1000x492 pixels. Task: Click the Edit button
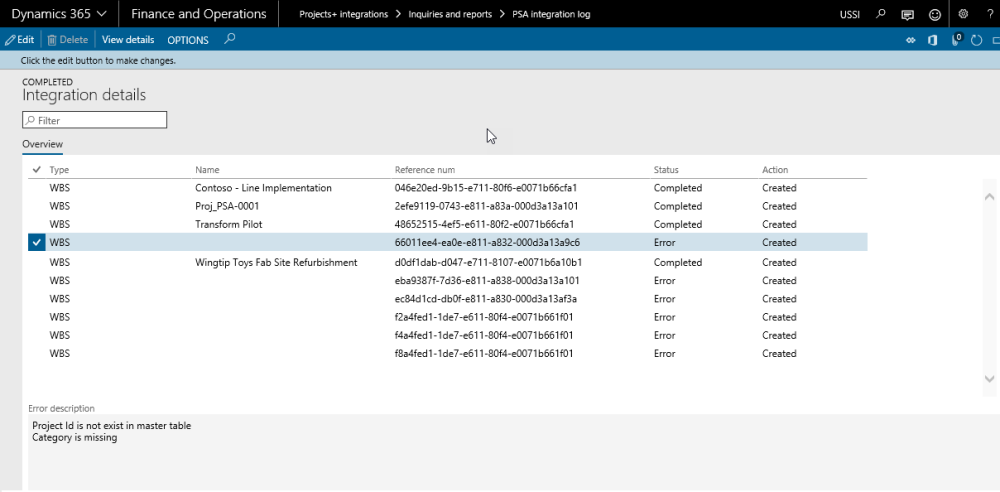coord(19,40)
